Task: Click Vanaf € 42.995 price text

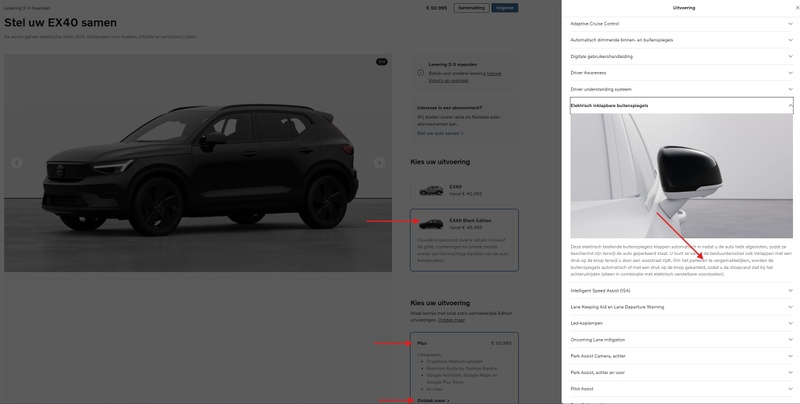Action: [465, 194]
